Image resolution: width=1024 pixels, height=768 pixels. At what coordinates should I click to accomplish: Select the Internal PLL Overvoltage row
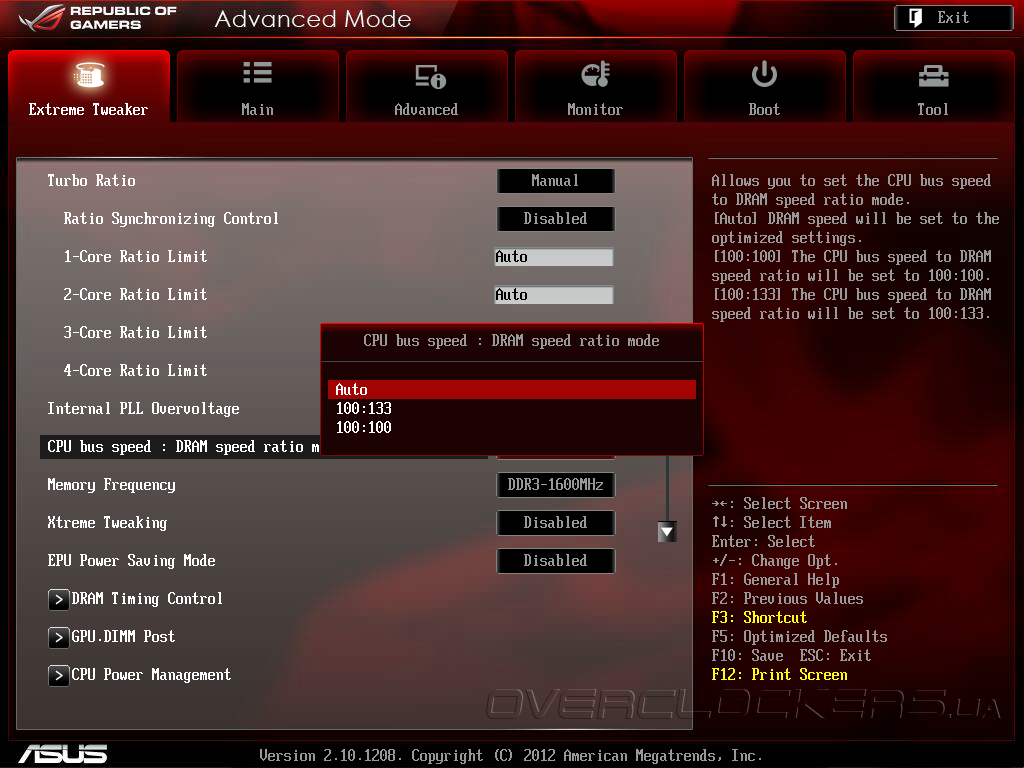(x=144, y=409)
